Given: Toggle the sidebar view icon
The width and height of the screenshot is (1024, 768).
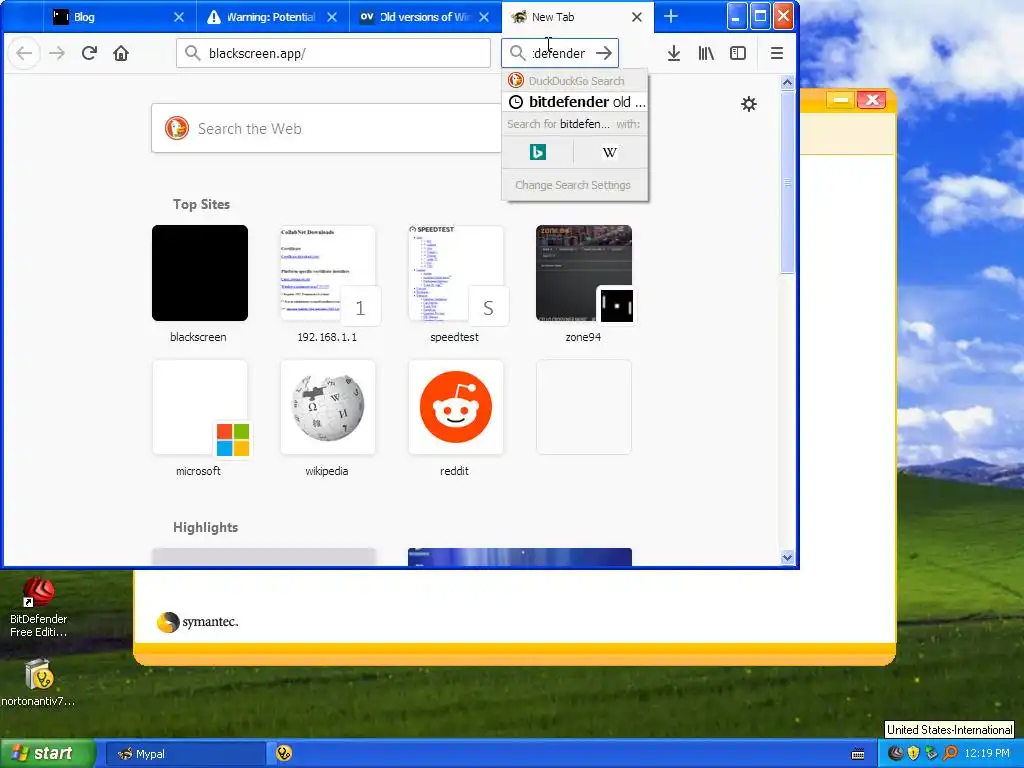Looking at the screenshot, I should pos(738,54).
